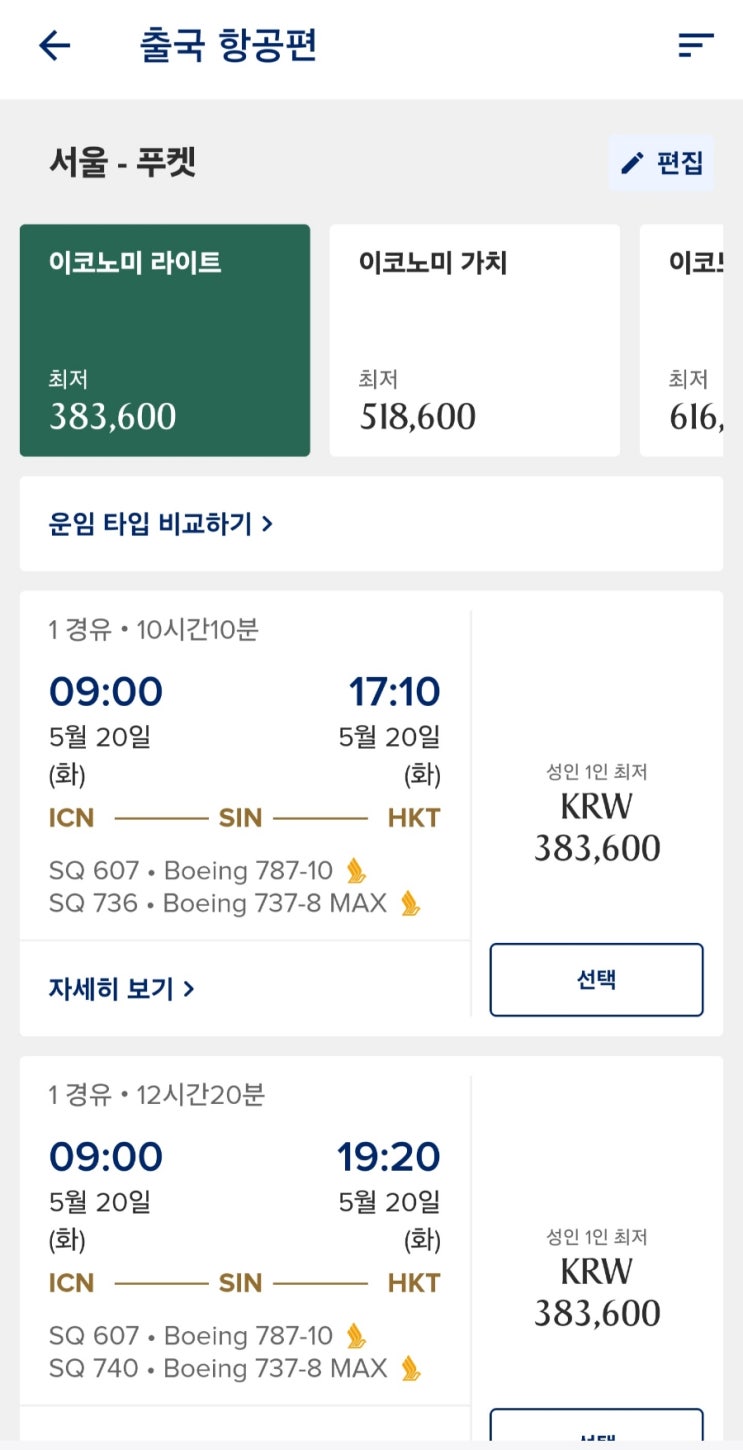Select the 이코노미 라이트 fare tab
This screenshot has height=1450, width=743.
[165, 340]
